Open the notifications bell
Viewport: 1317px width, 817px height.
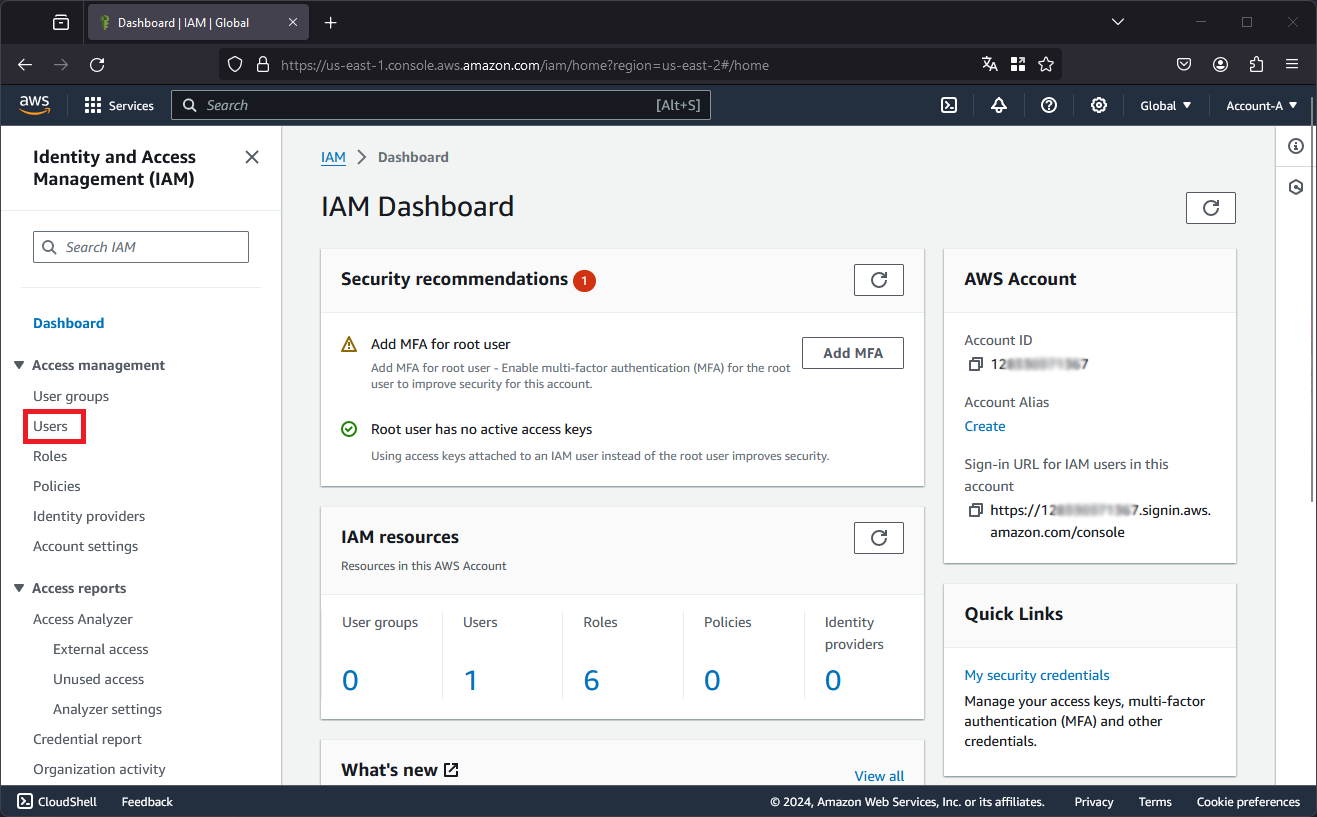point(999,105)
